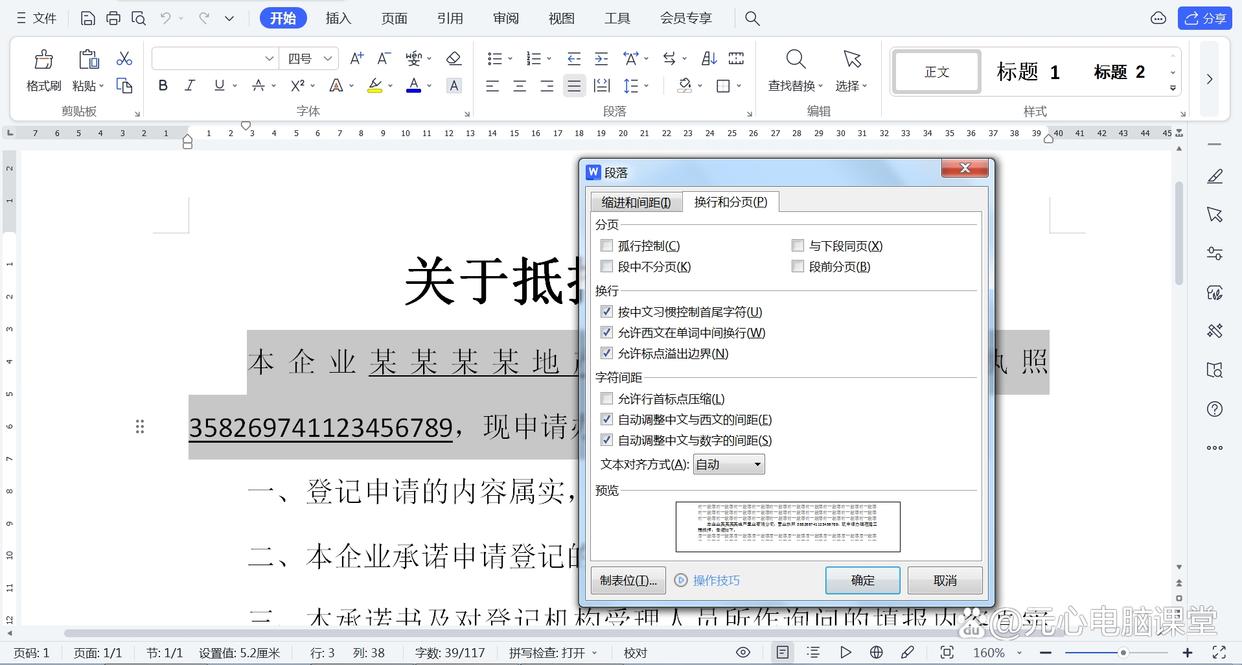This screenshot has width=1242, height=665.
Task: Expand the styles gallery arrow
Action: [1173, 88]
